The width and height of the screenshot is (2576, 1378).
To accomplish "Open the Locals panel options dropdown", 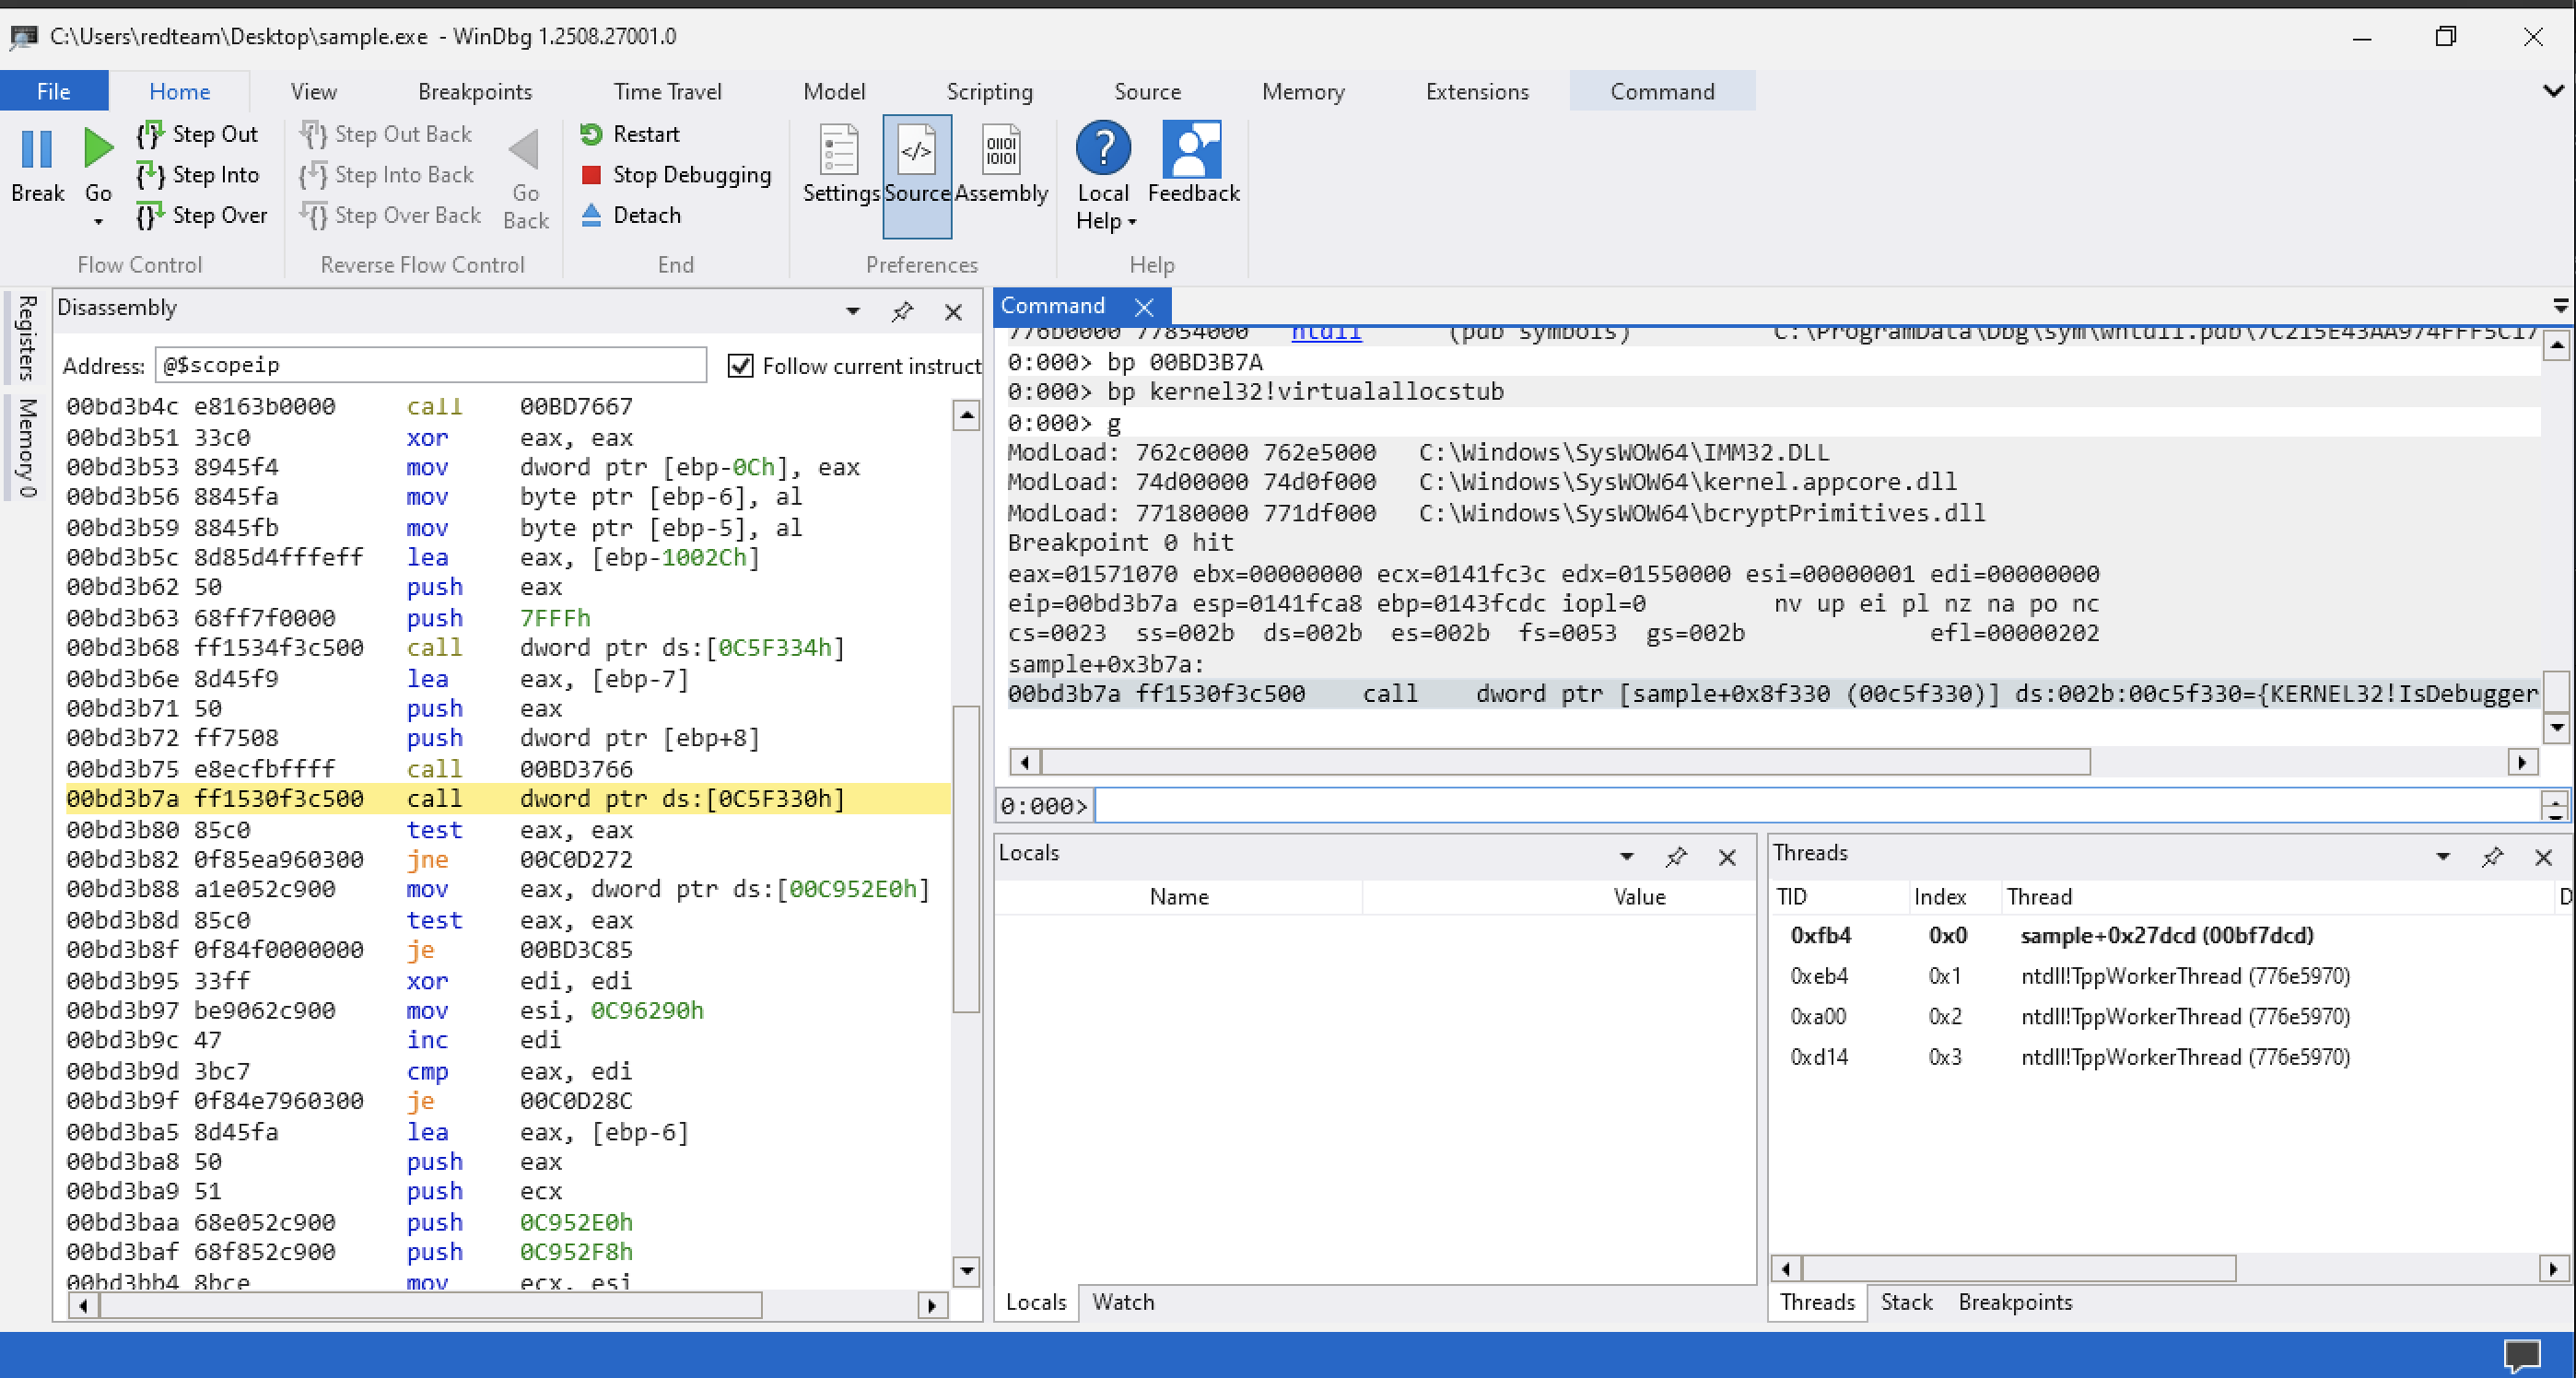I will click(x=1627, y=857).
